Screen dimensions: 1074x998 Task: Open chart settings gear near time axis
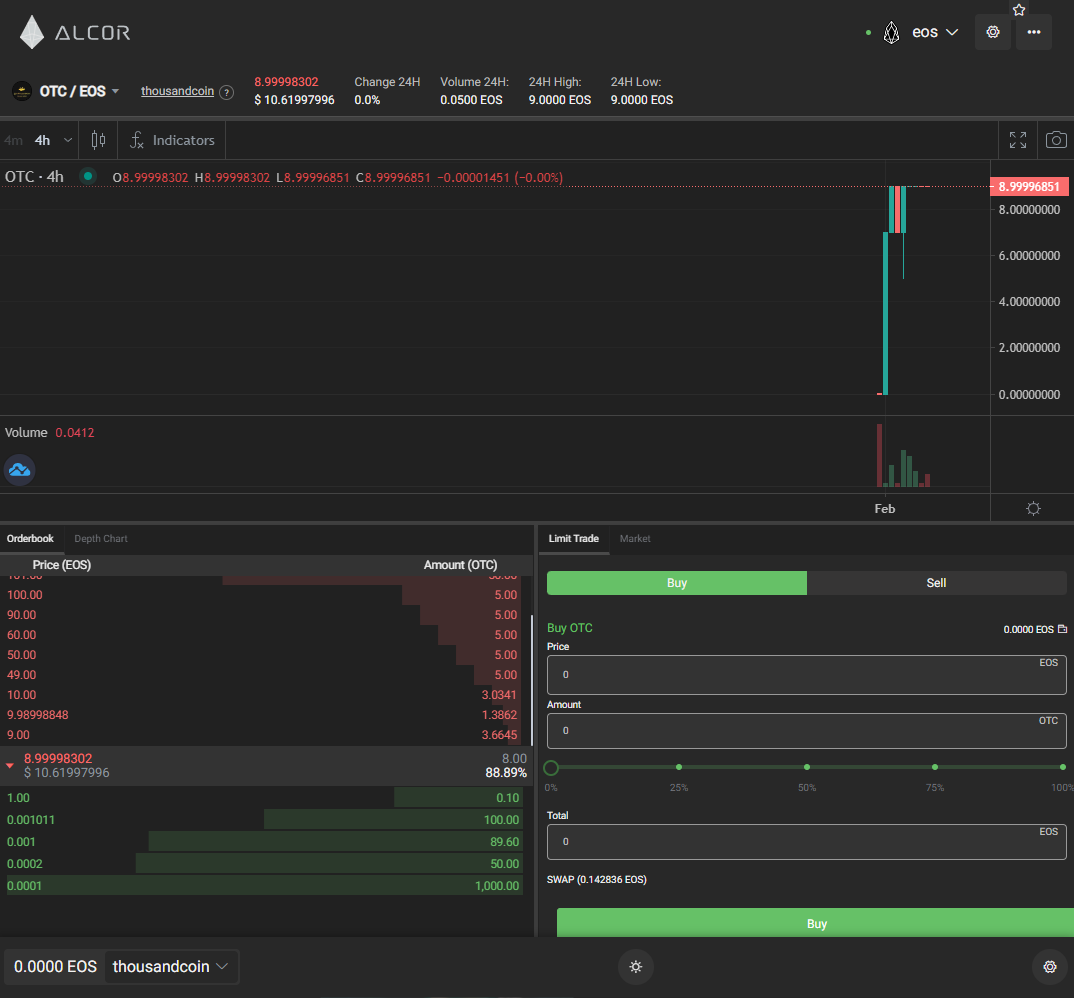point(1033,508)
